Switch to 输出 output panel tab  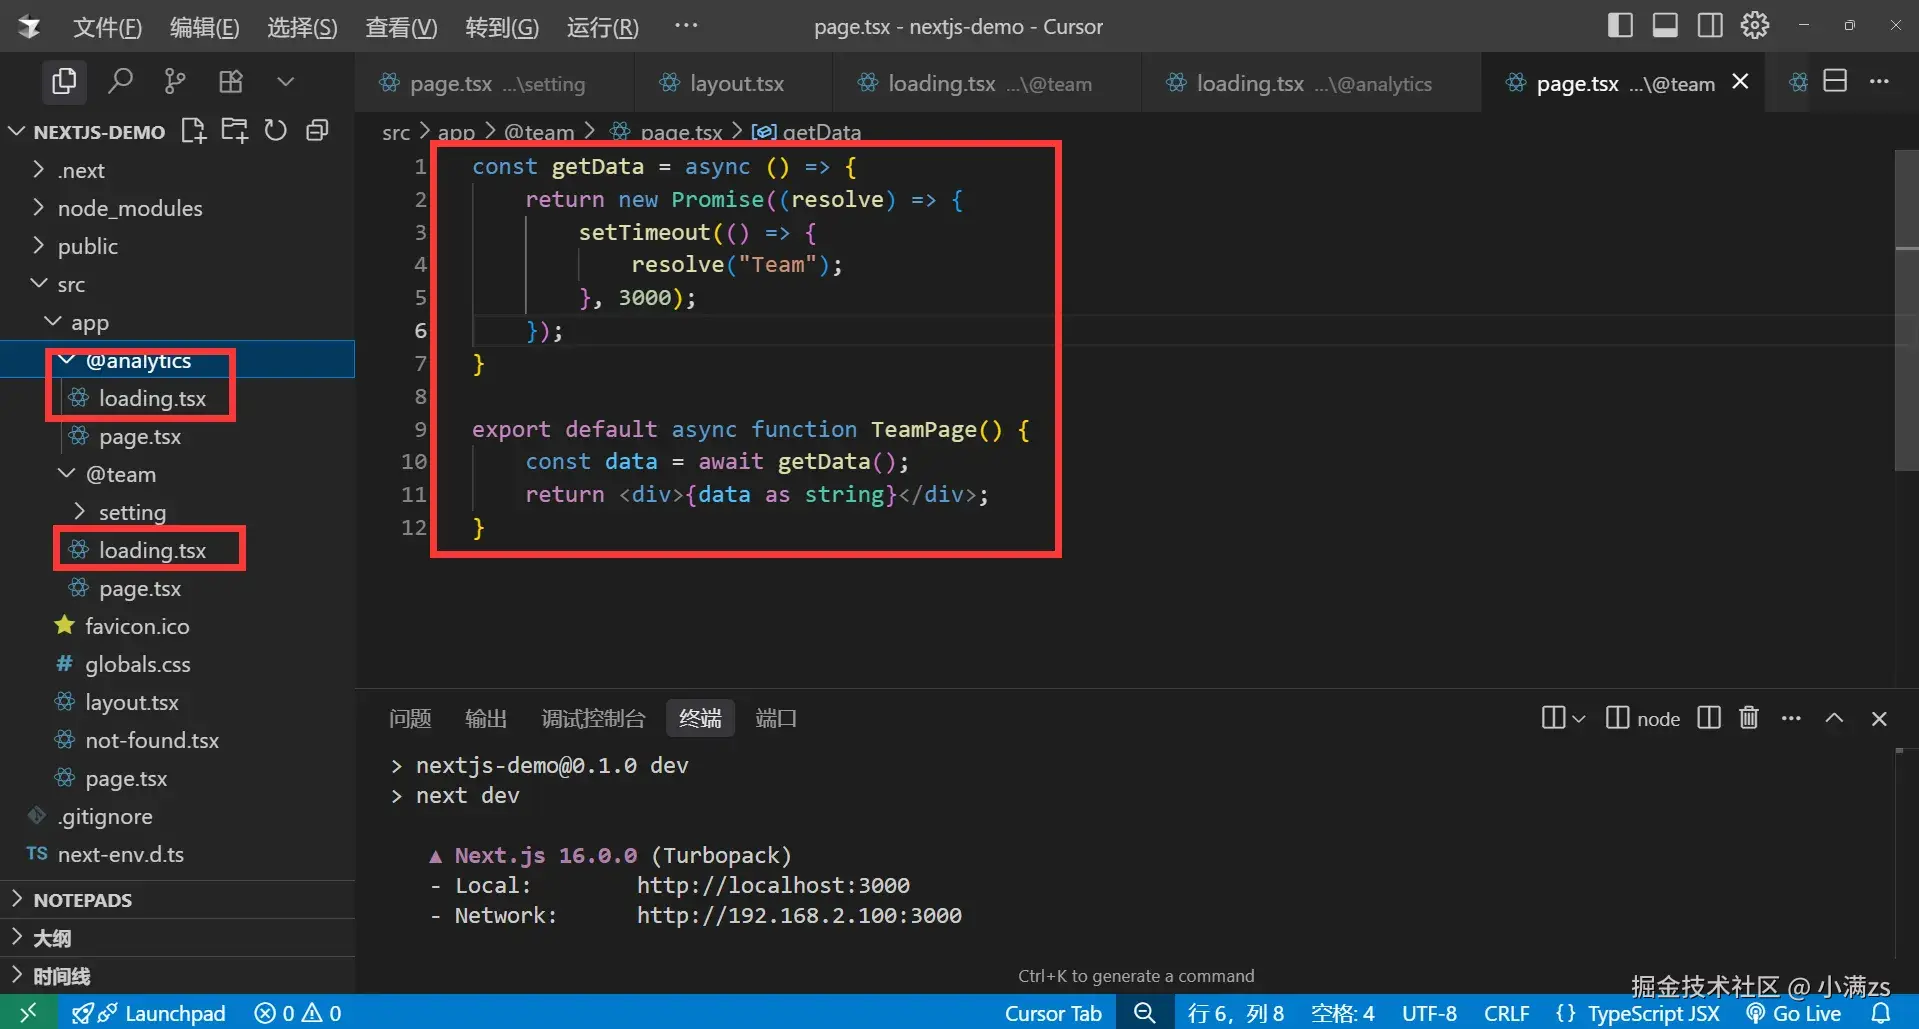coord(486,719)
